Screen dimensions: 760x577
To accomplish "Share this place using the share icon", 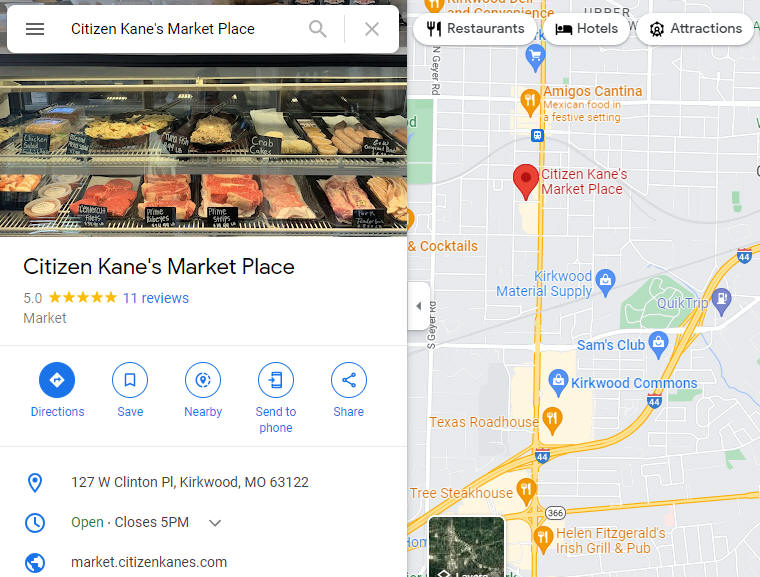I will (348, 380).
